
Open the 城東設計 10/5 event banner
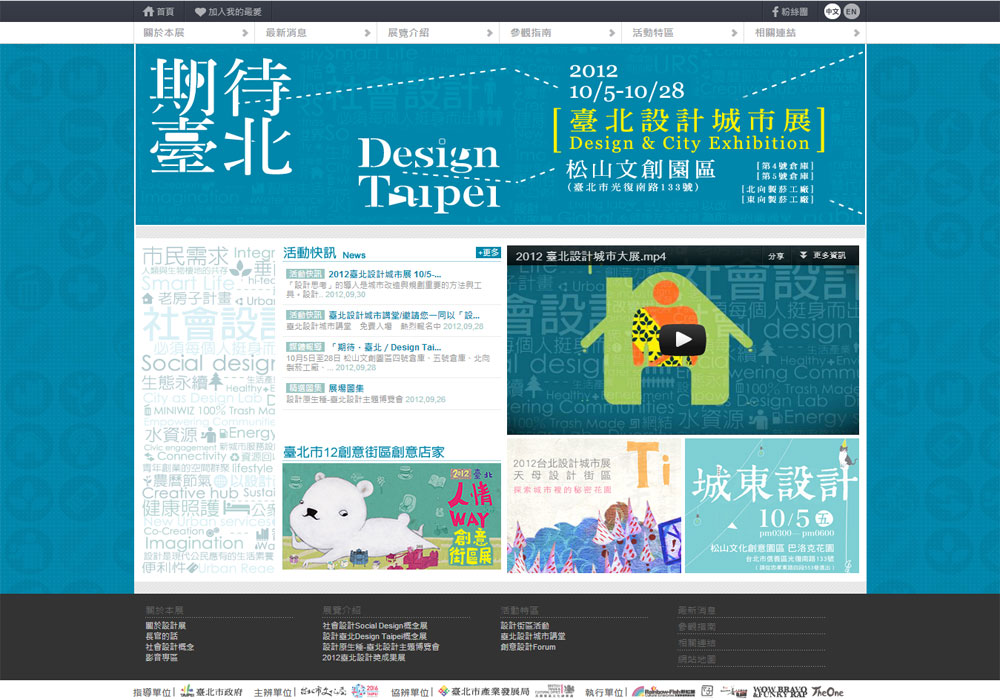coord(772,506)
